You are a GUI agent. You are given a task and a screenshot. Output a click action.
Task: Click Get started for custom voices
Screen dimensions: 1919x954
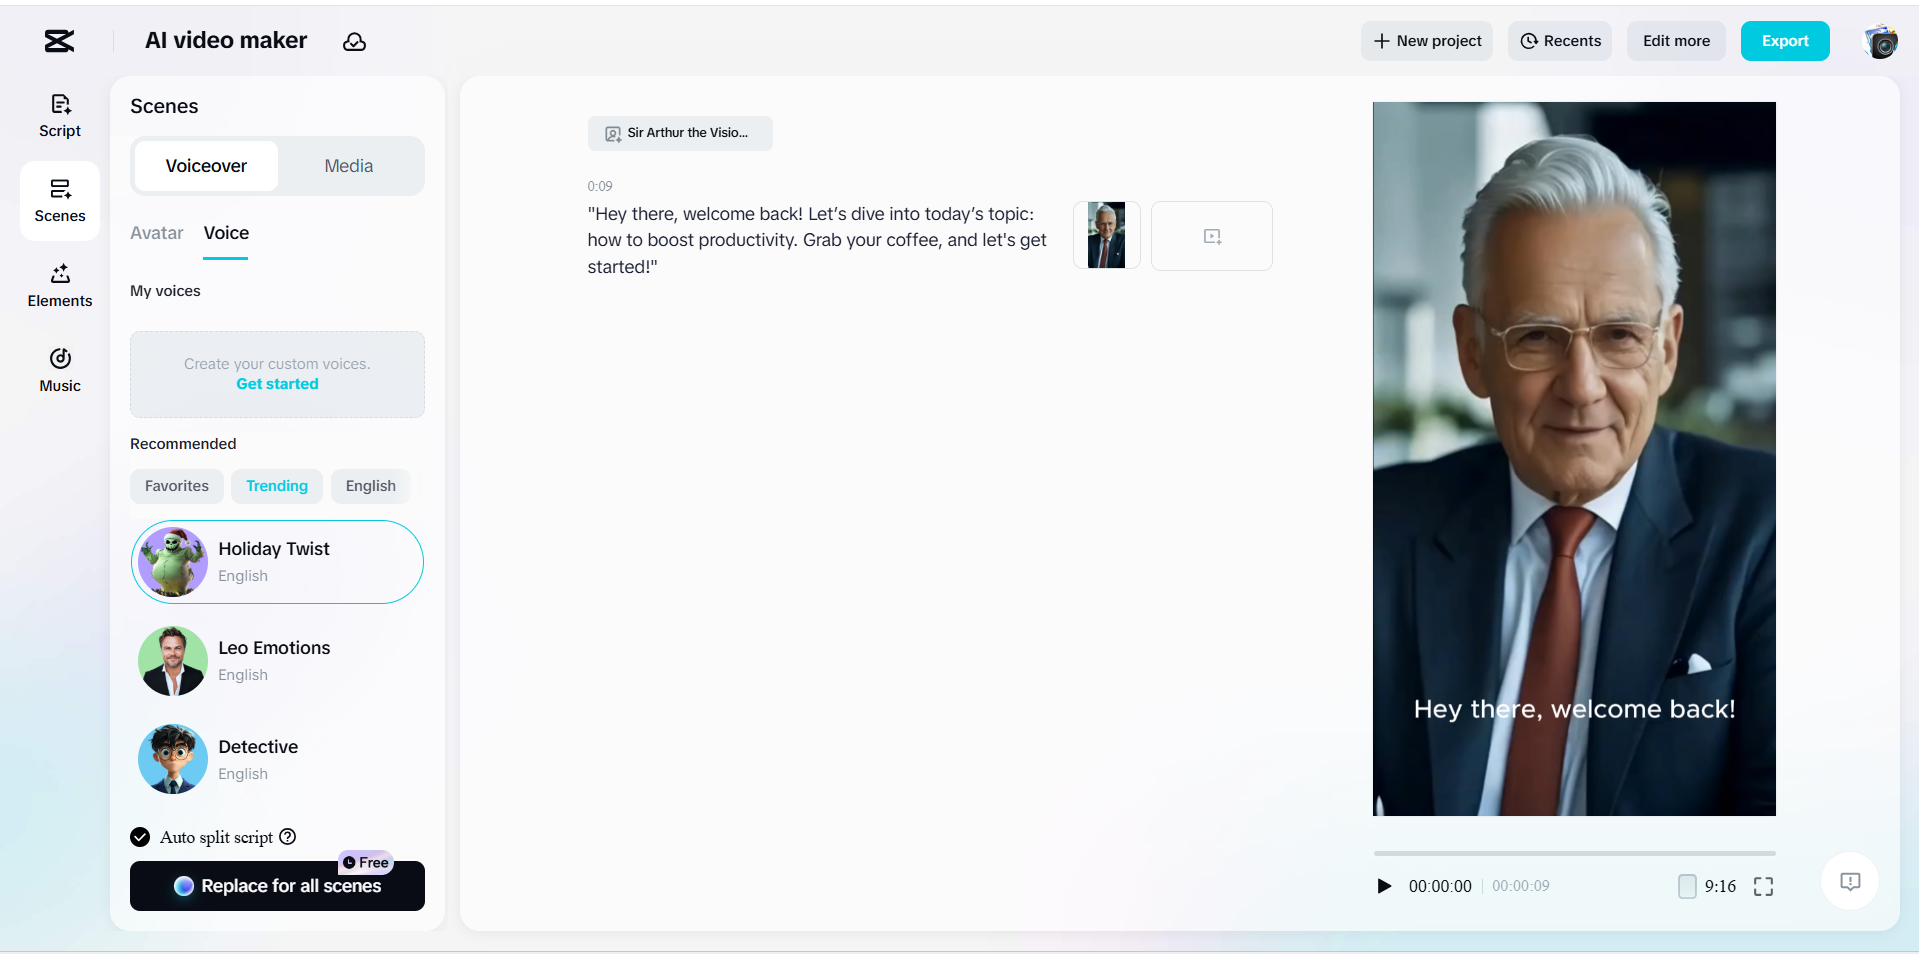277,384
